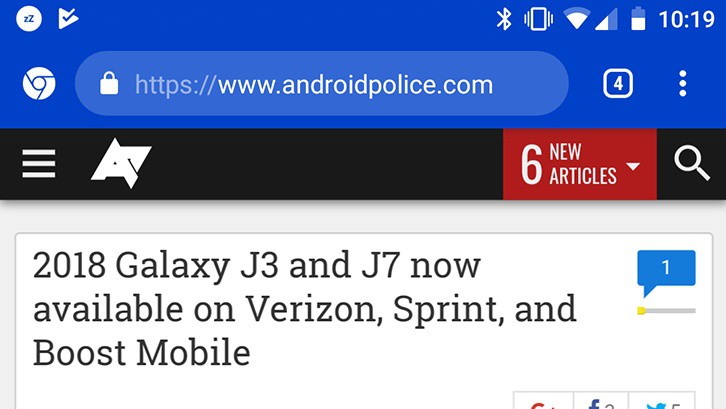
Task: Open the tab switcher showing 4
Action: (x=618, y=83)
